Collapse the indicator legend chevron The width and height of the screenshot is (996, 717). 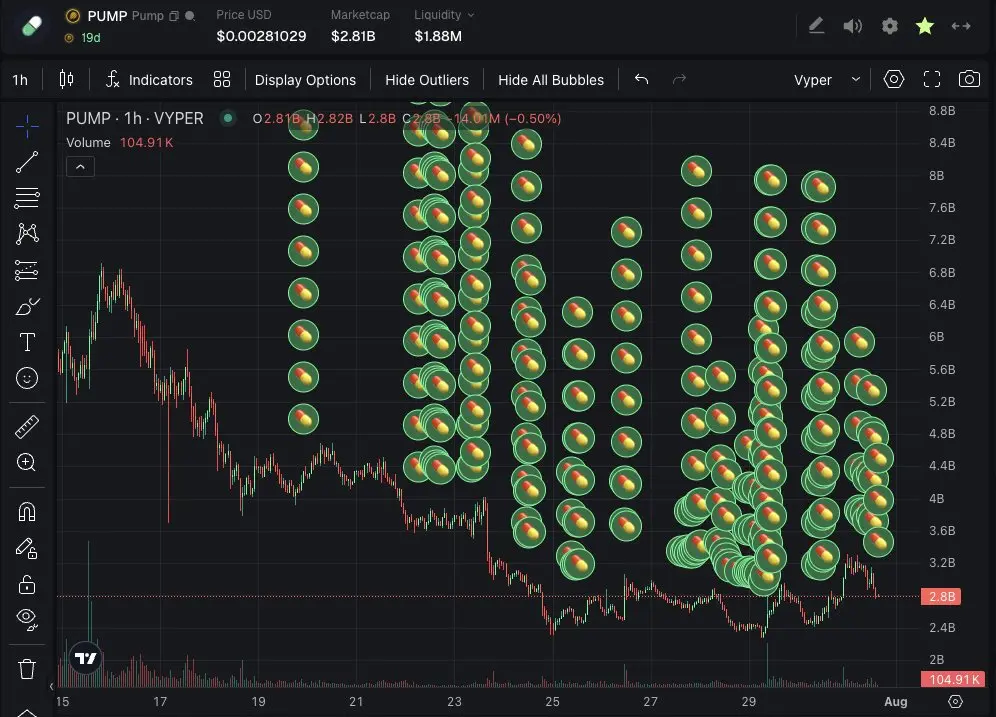80,167
